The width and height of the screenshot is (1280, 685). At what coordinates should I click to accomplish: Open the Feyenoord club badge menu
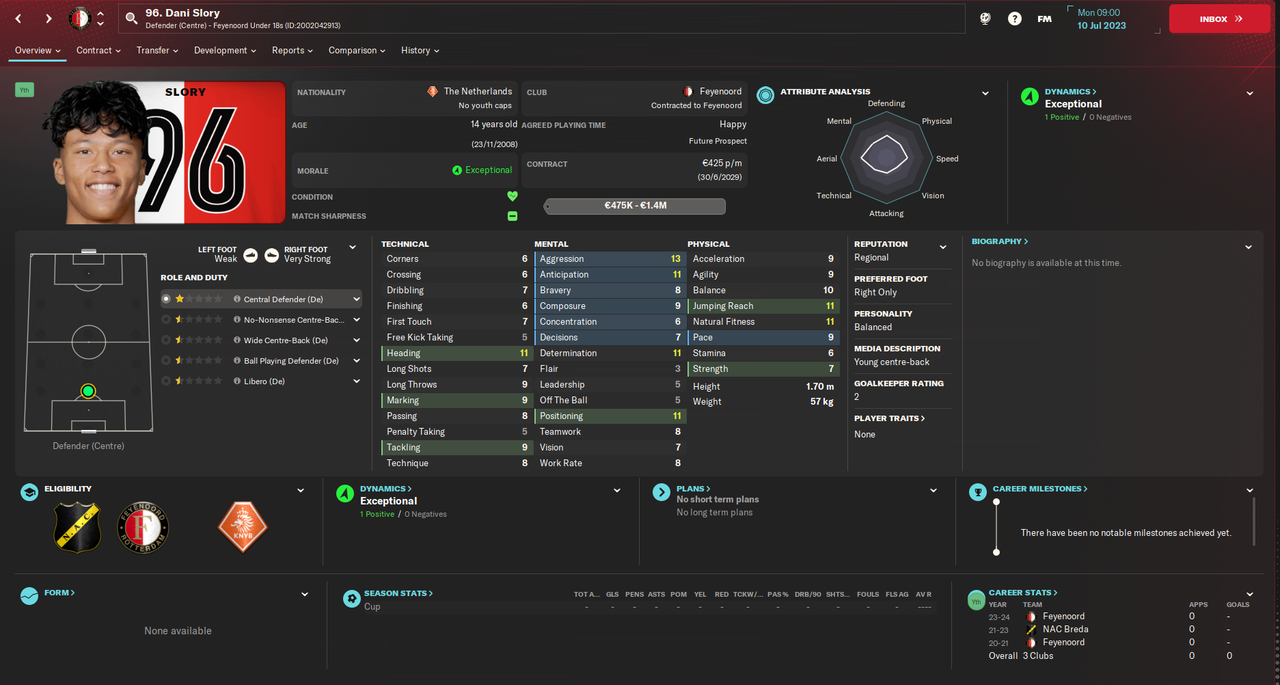tap(79, 18)
